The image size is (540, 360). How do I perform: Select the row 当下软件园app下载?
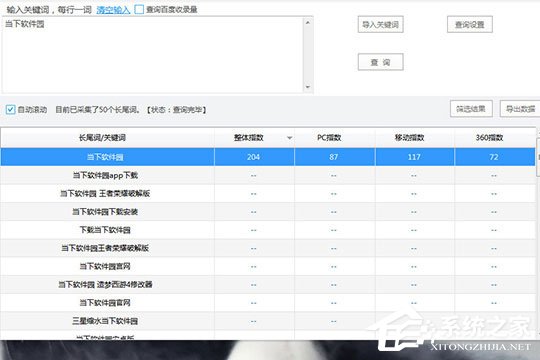pos(268,175)
